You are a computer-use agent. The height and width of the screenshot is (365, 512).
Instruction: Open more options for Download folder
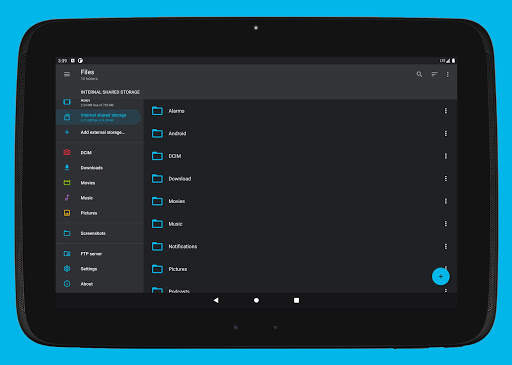(x=446, y=179)
